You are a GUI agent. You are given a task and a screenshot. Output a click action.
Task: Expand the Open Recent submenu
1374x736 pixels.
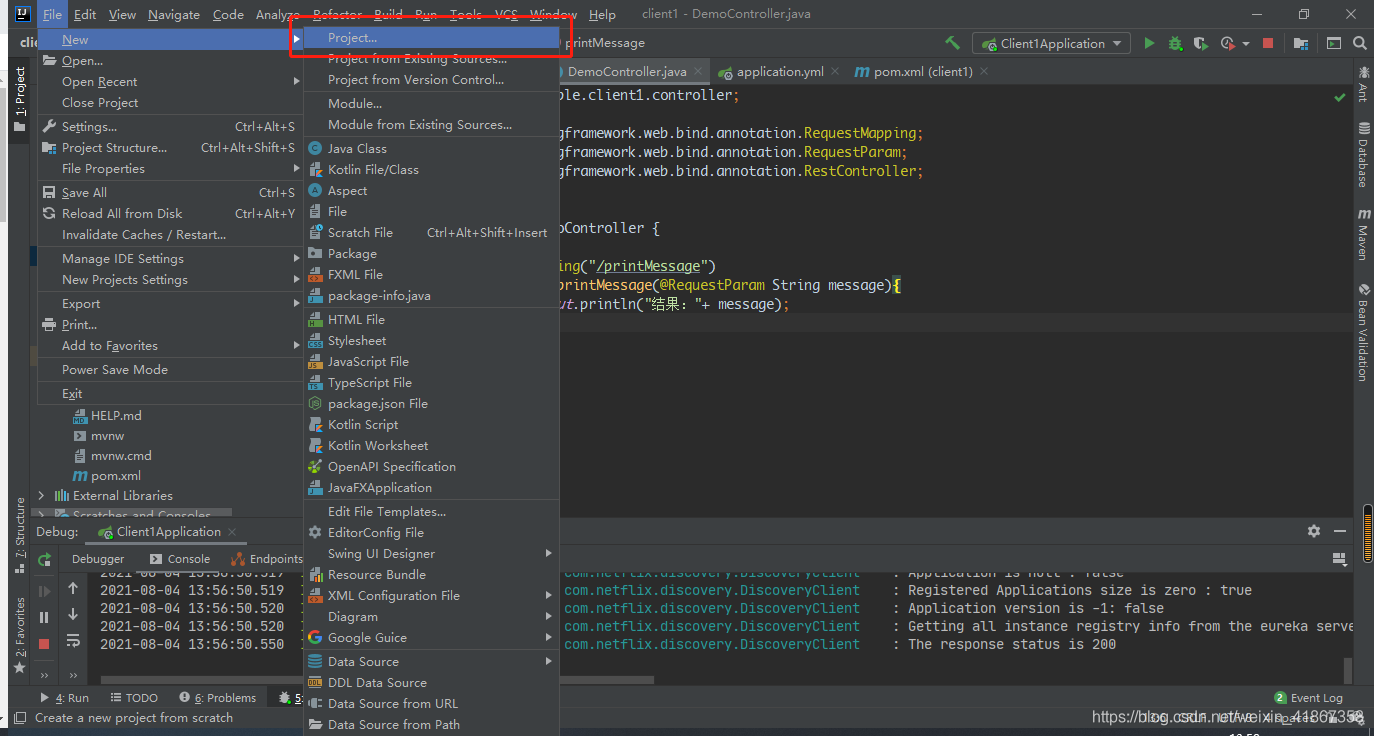coord(170,81)
